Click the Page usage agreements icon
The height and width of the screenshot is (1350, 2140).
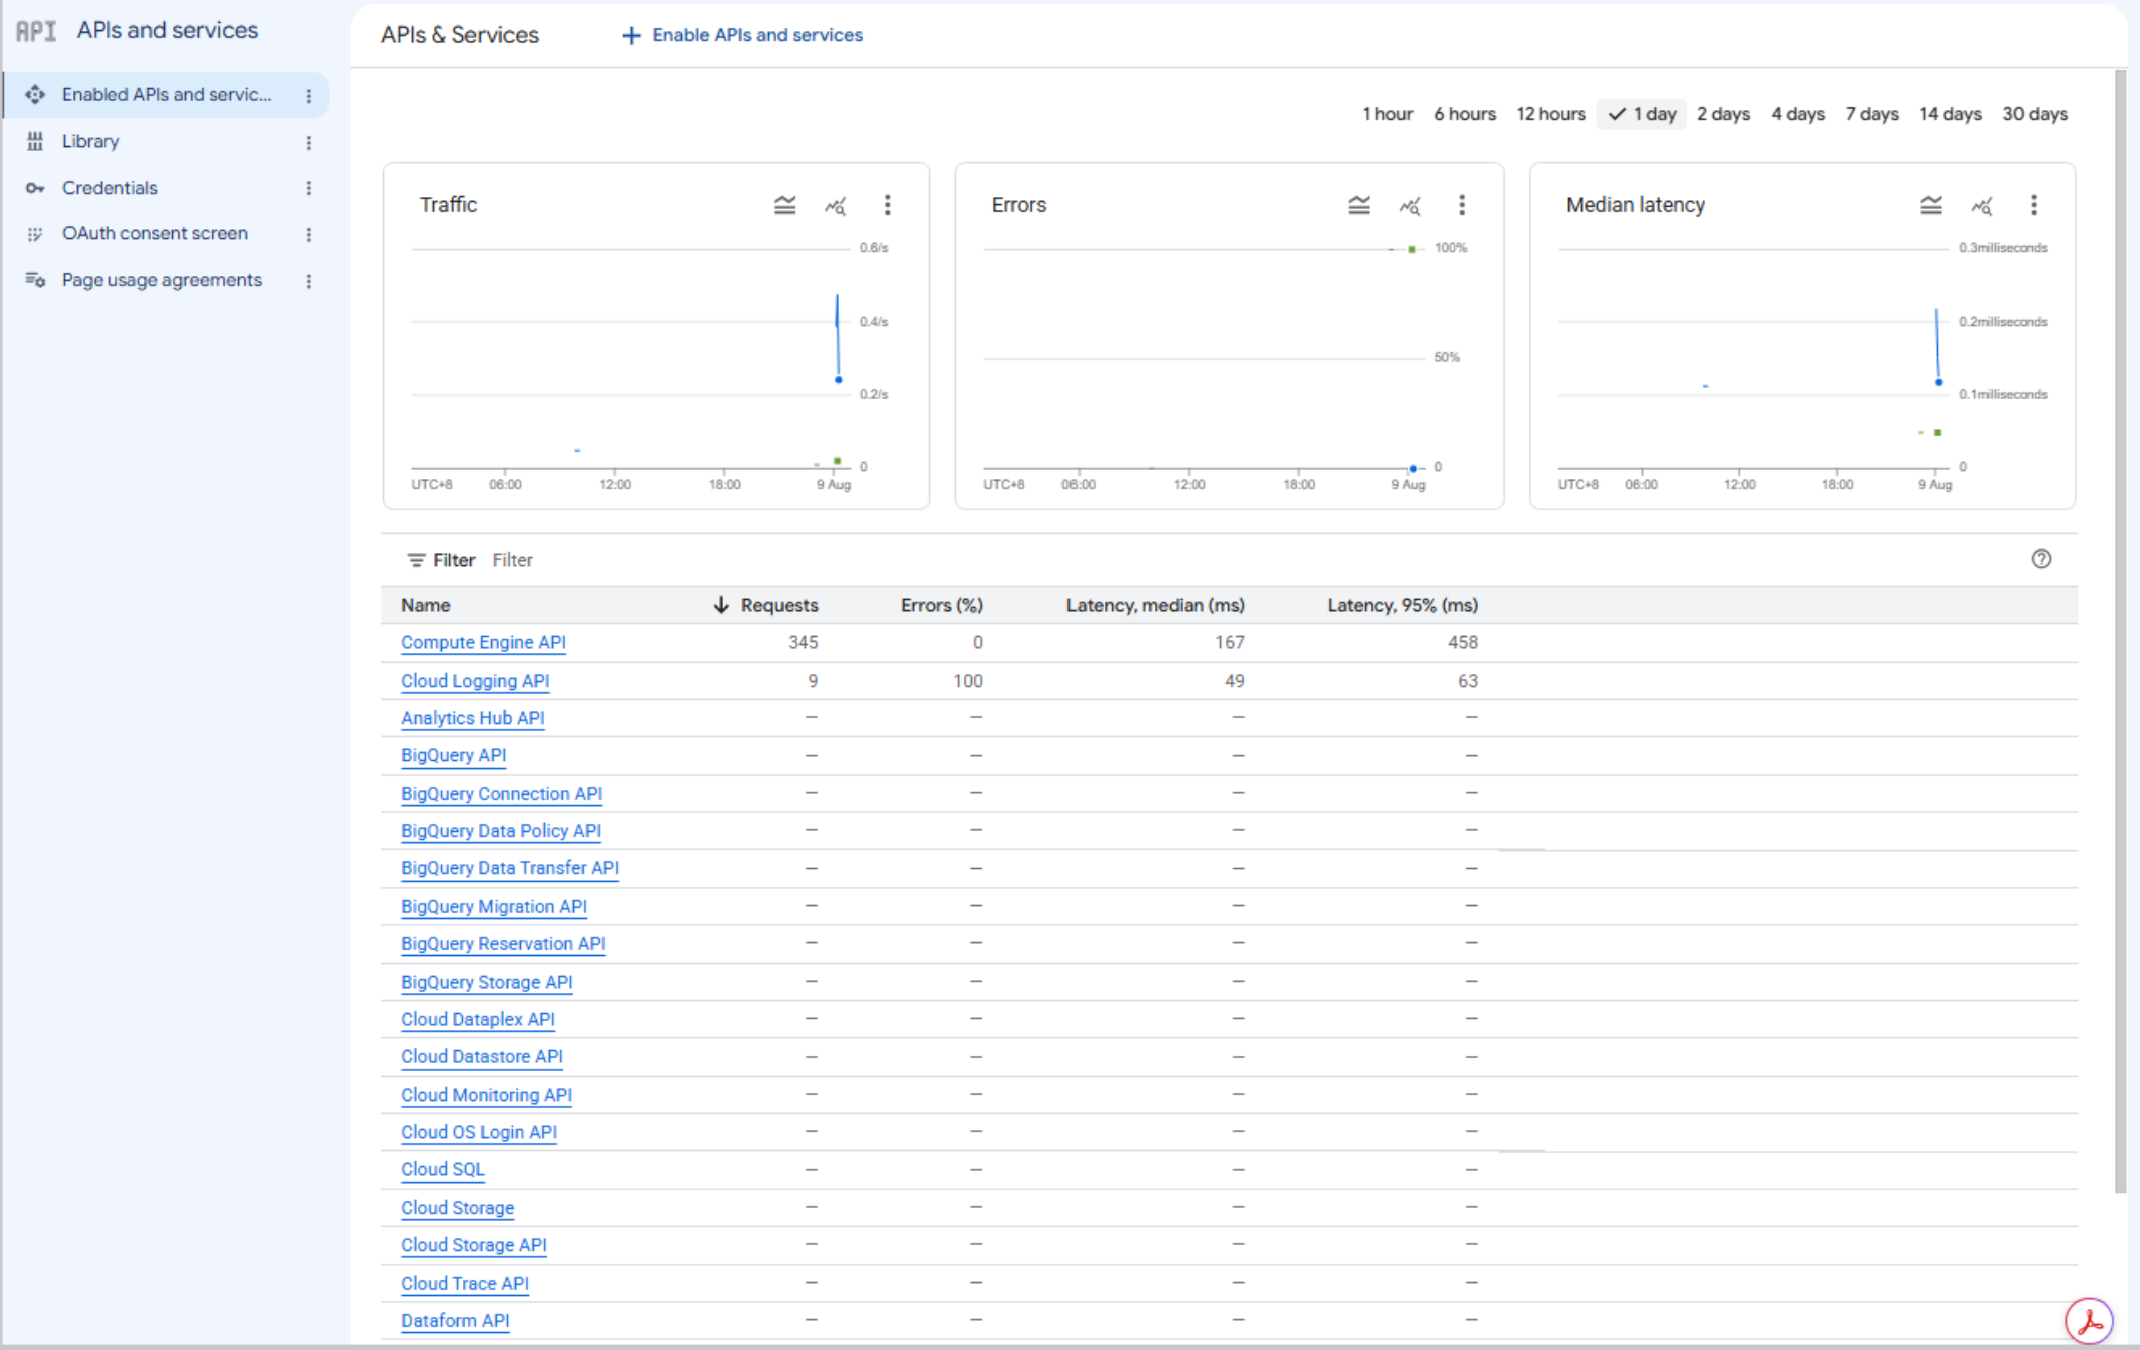coord(35,280)
